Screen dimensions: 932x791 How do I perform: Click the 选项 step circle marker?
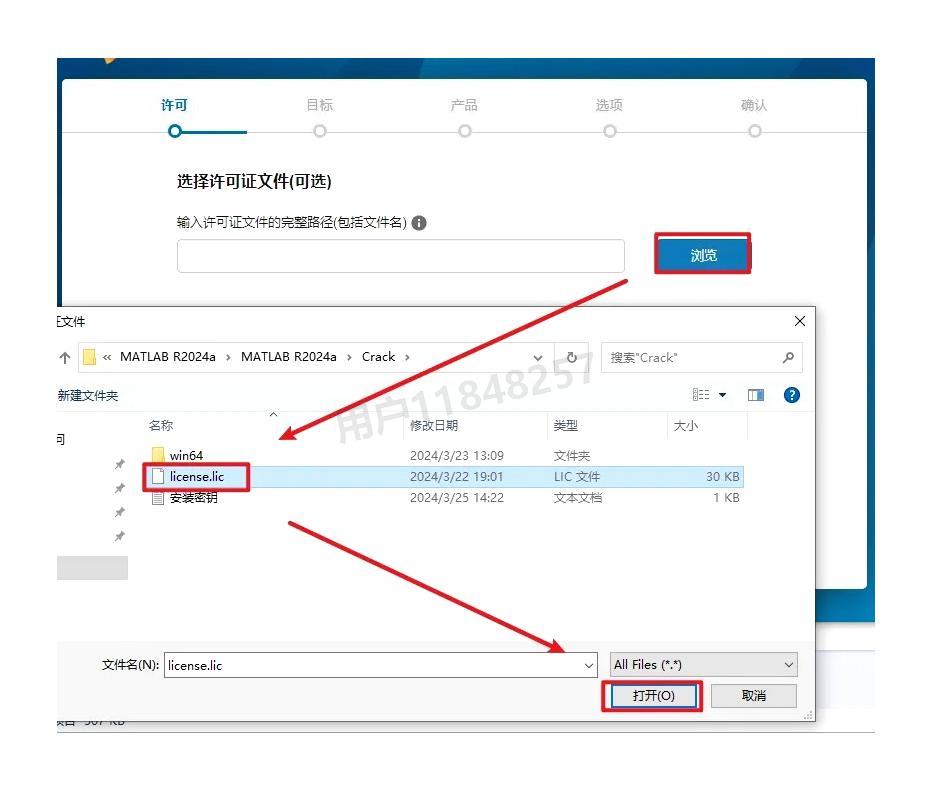610,131
